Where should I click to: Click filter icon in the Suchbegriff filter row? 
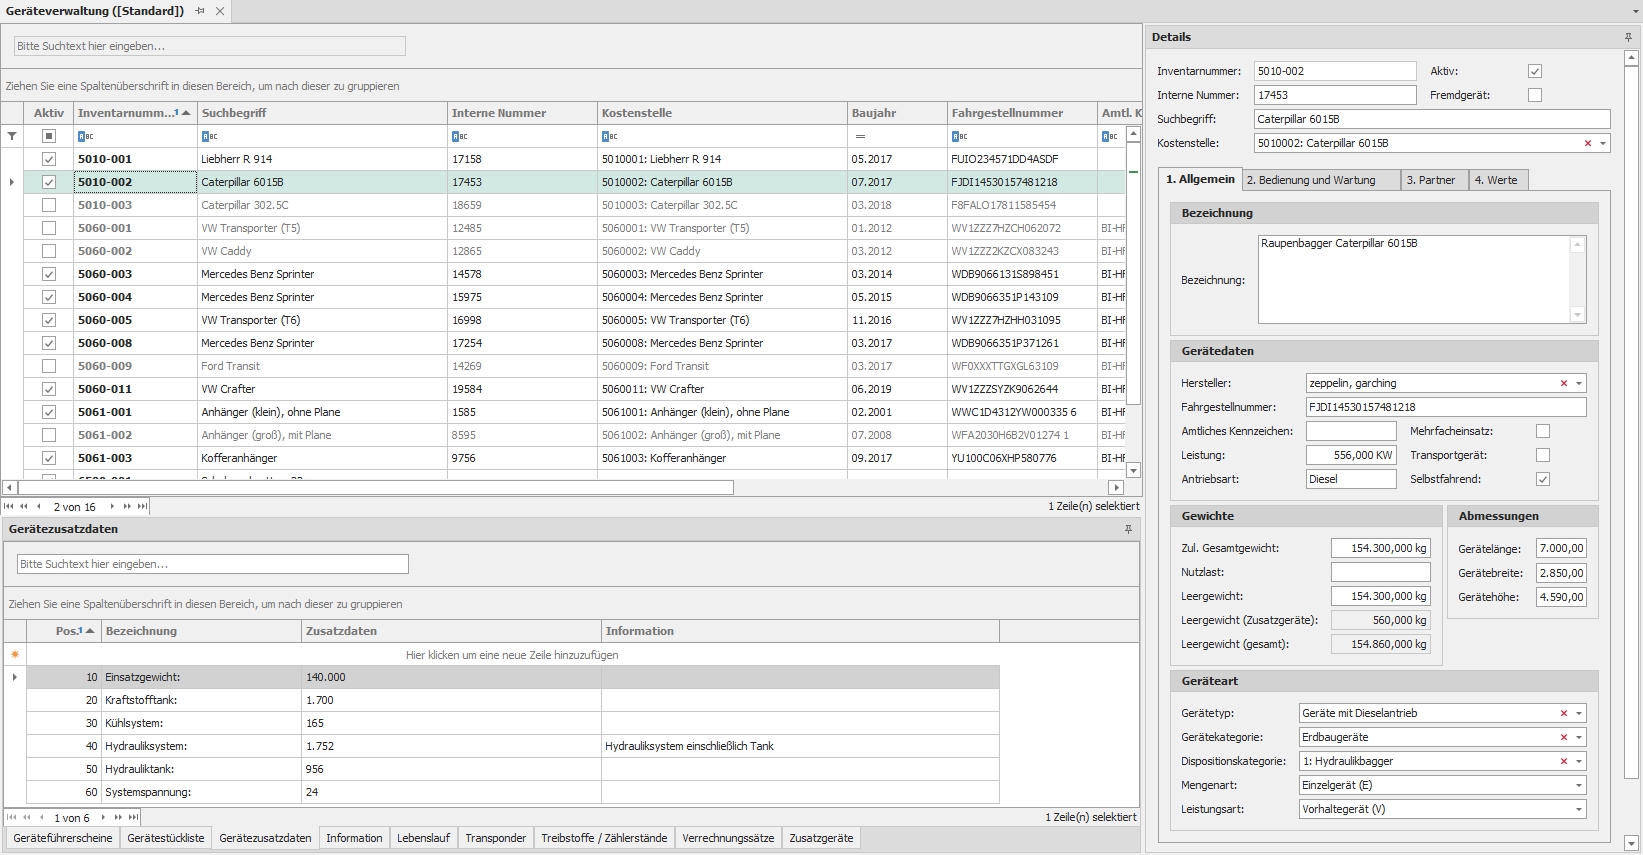point(210,136)
